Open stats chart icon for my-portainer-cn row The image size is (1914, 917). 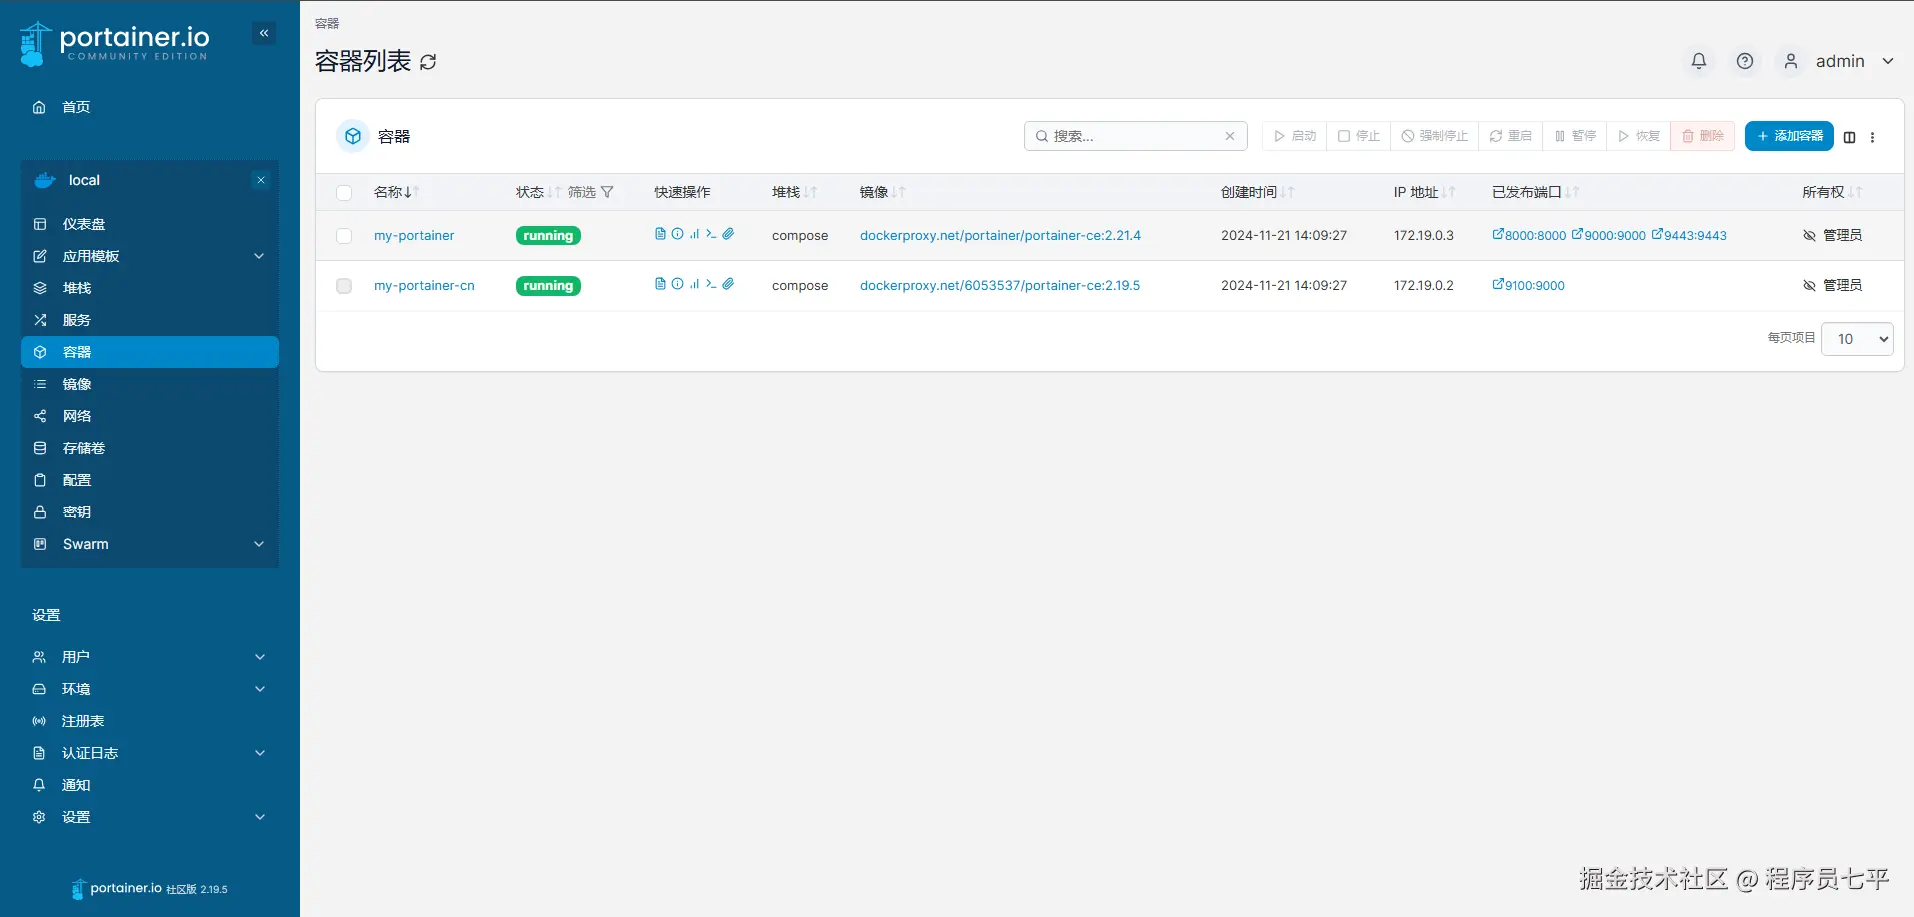(x=694, y=284)
